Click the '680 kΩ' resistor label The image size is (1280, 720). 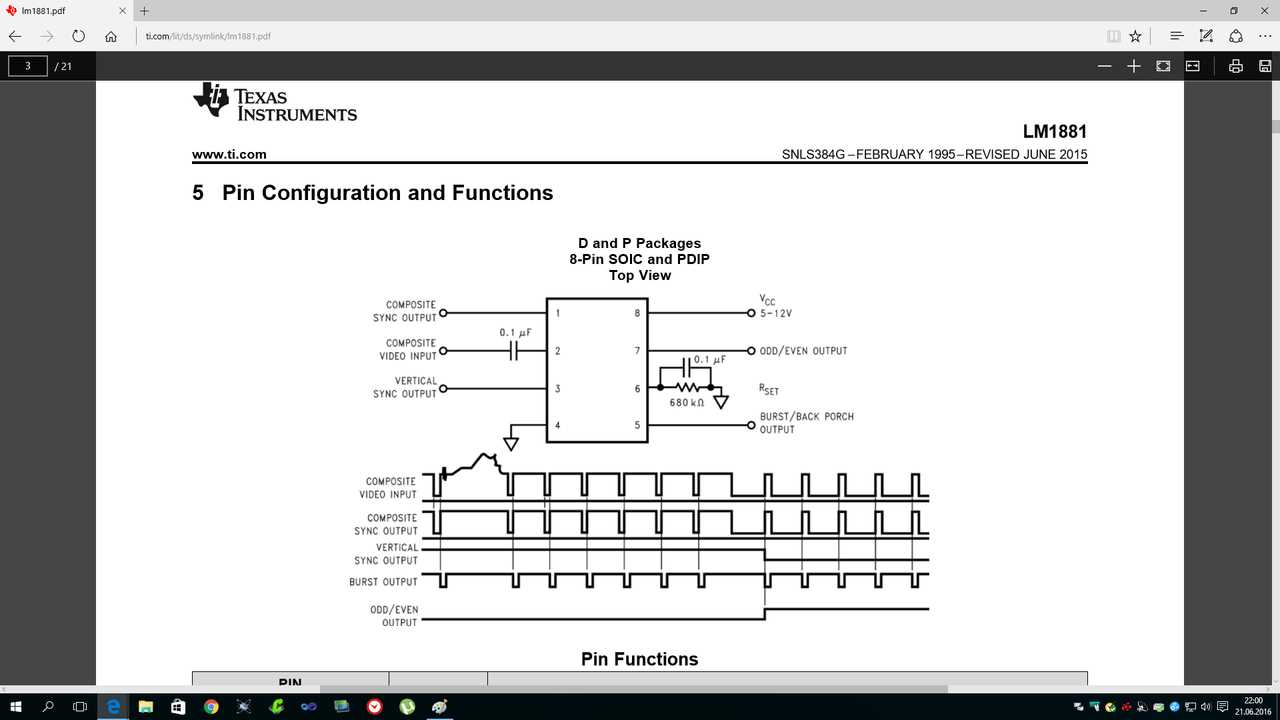click(x=686, y=403)
